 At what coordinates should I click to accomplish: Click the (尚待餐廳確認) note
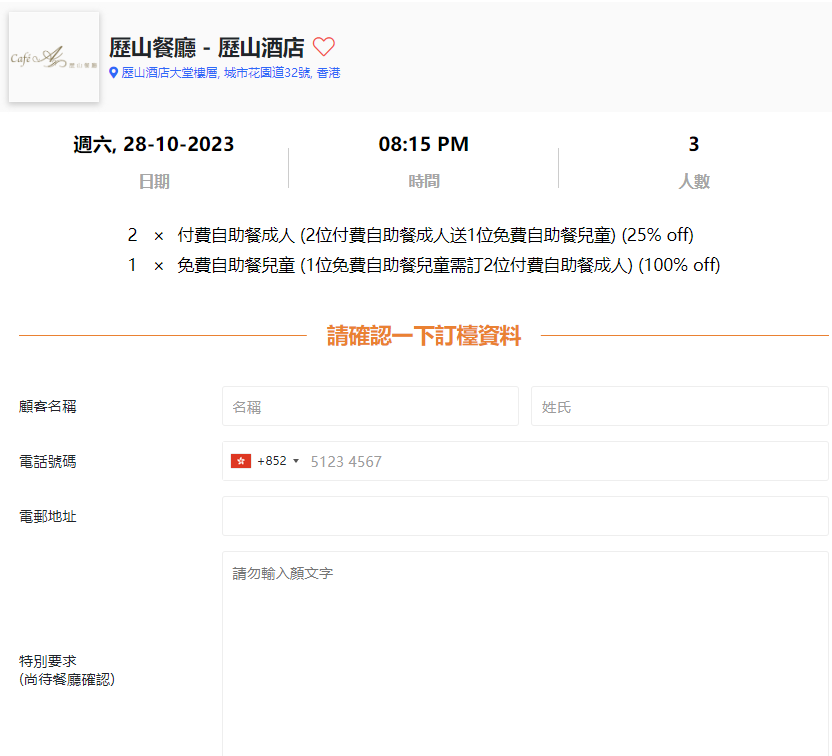tap(67, 680)
